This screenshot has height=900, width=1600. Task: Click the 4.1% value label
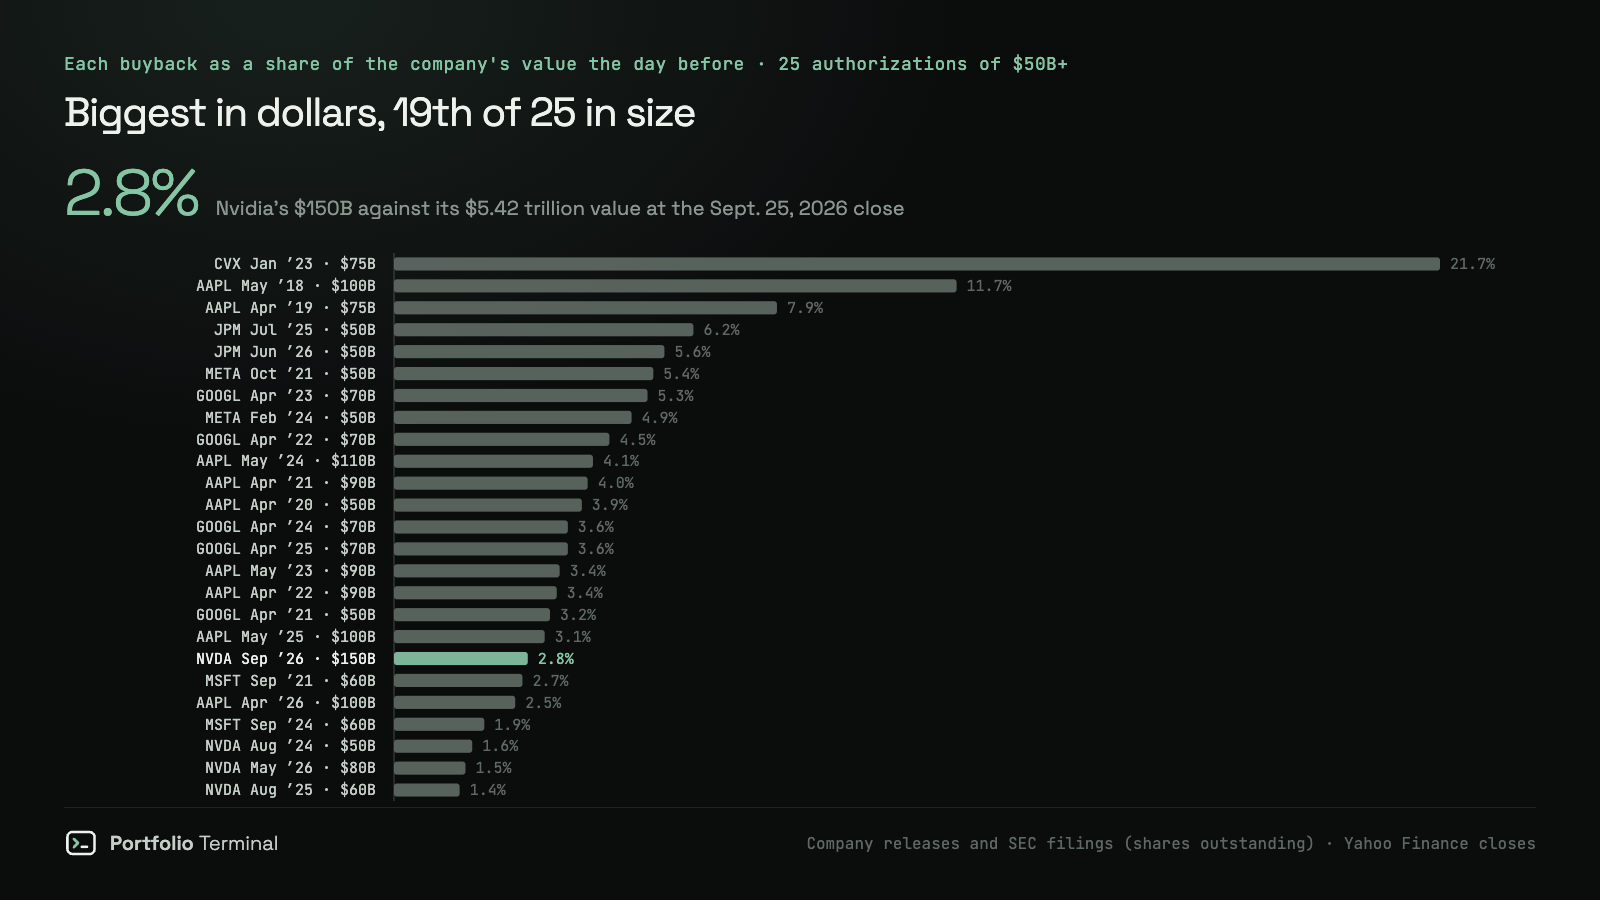[x=621, y=461]
